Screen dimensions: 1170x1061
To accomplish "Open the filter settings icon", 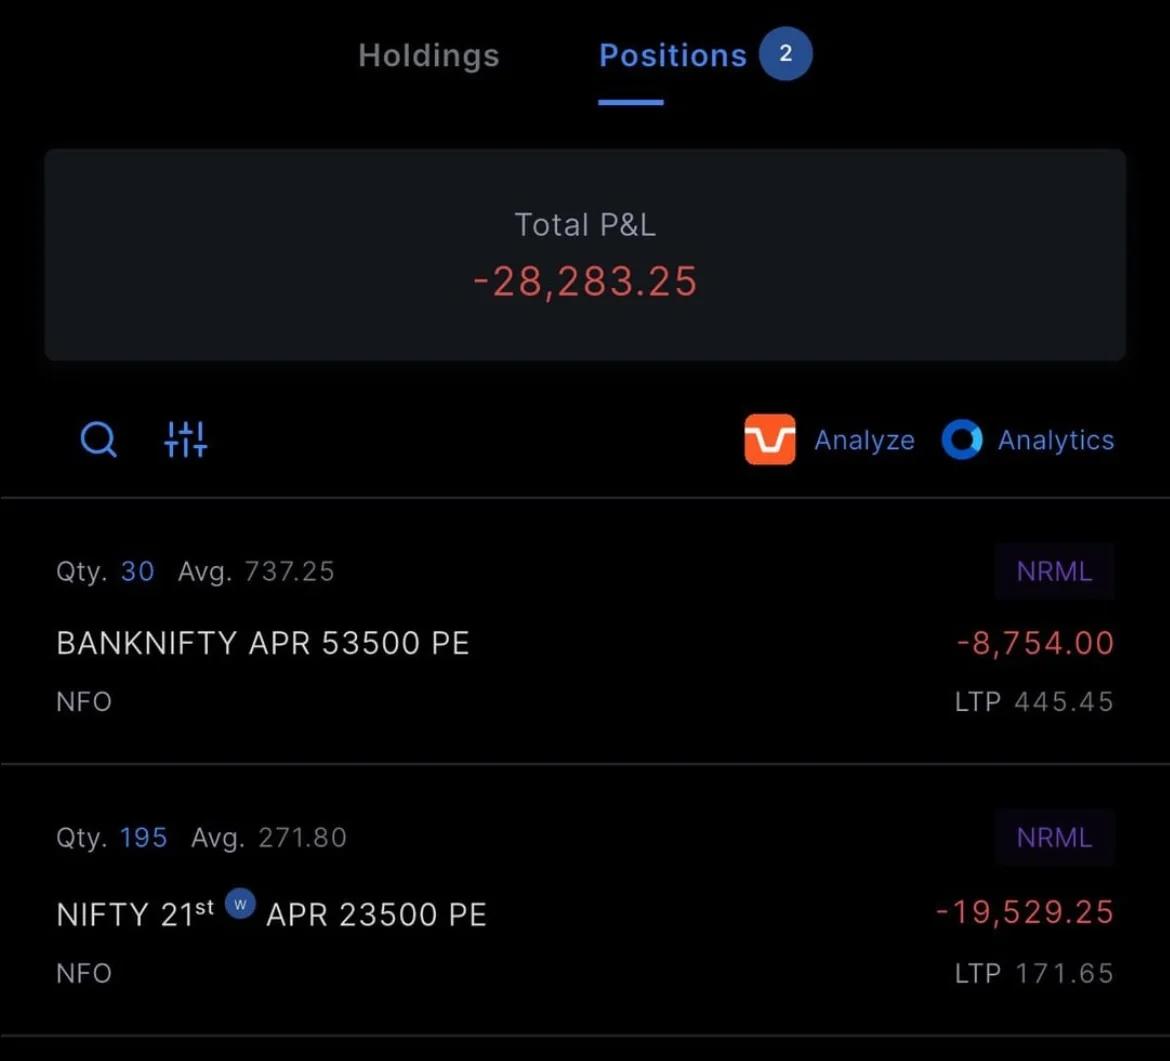I will pos(185,439).
